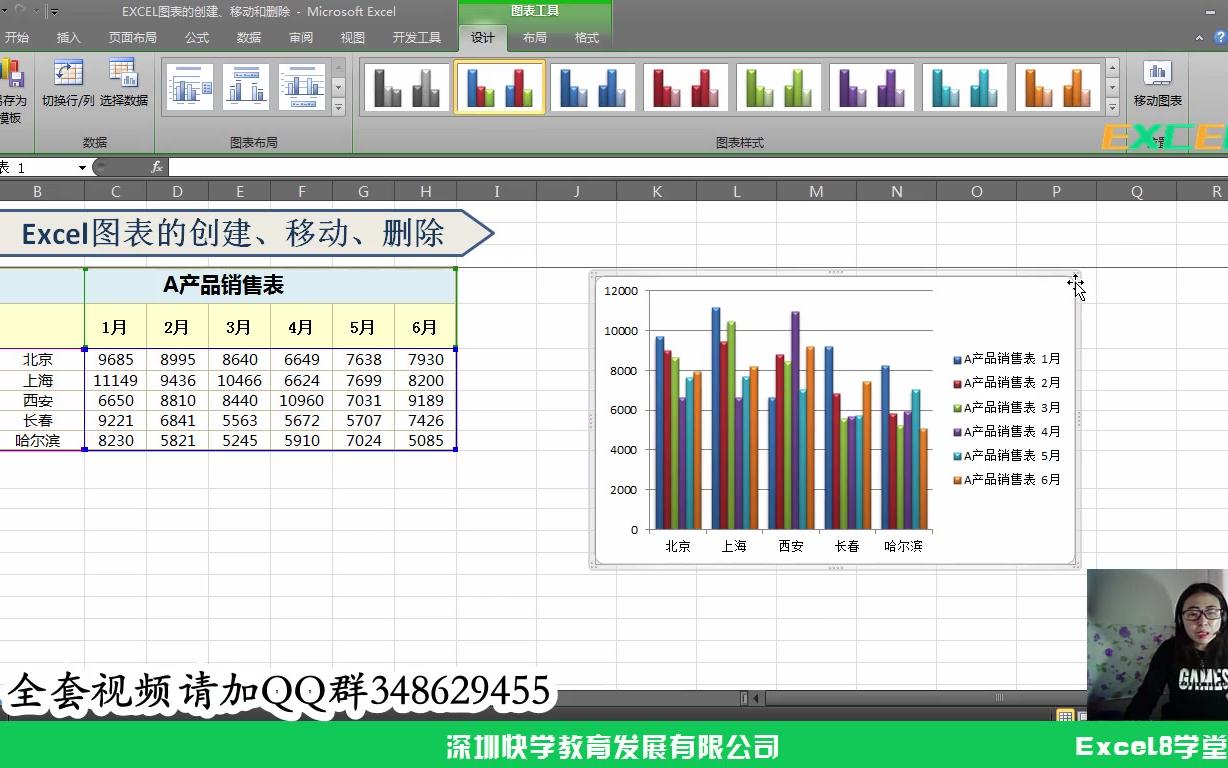Click the Insert Function fx icon
The width and height of the screenshot is (1228, 768).
pyautogui.click(x=156, y=167)
